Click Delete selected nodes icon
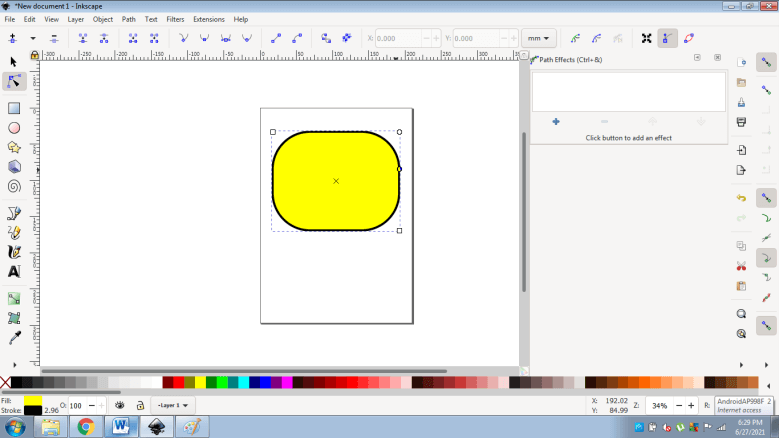 pos(54,38)
